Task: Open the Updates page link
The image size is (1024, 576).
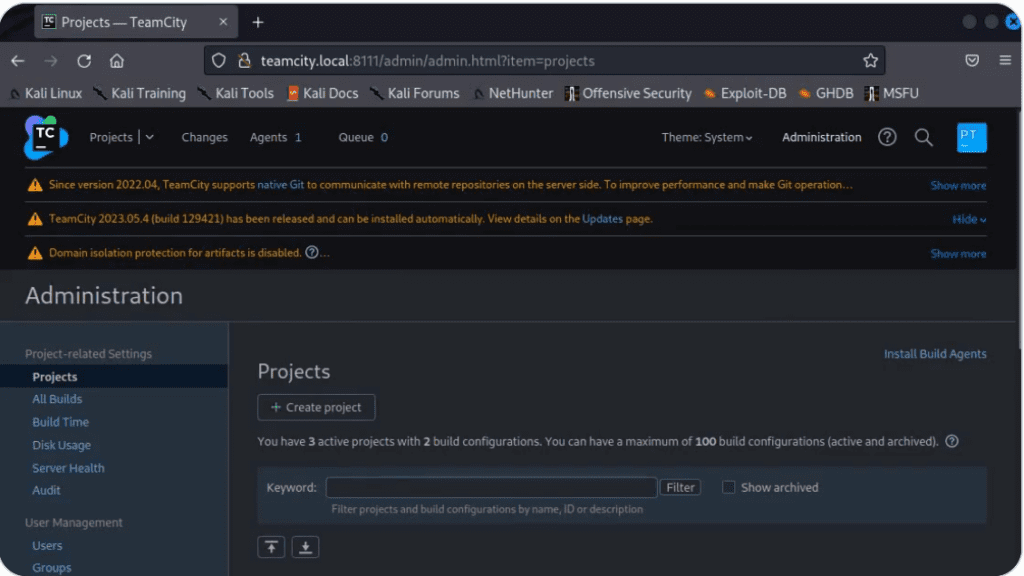Action: click(602, 219)
